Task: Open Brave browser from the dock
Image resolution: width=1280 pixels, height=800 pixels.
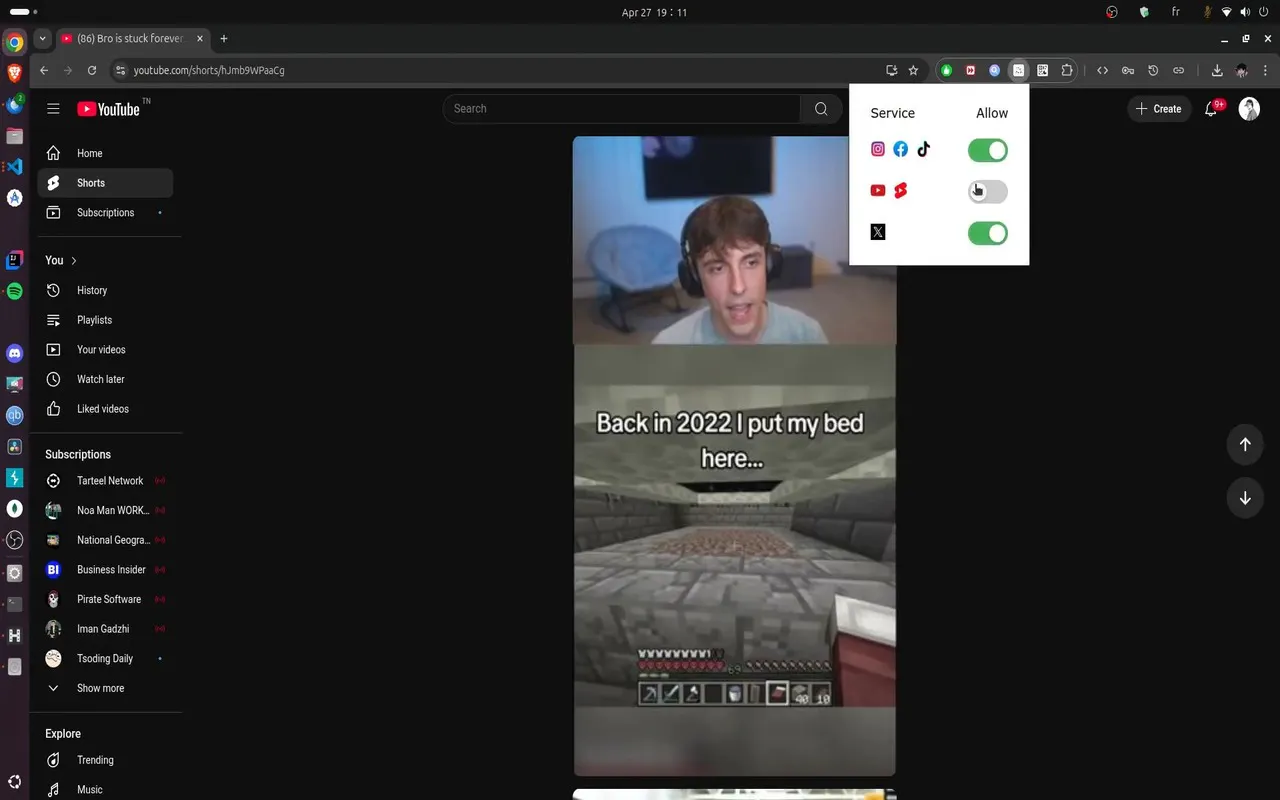Action: (x=14, y=73)
